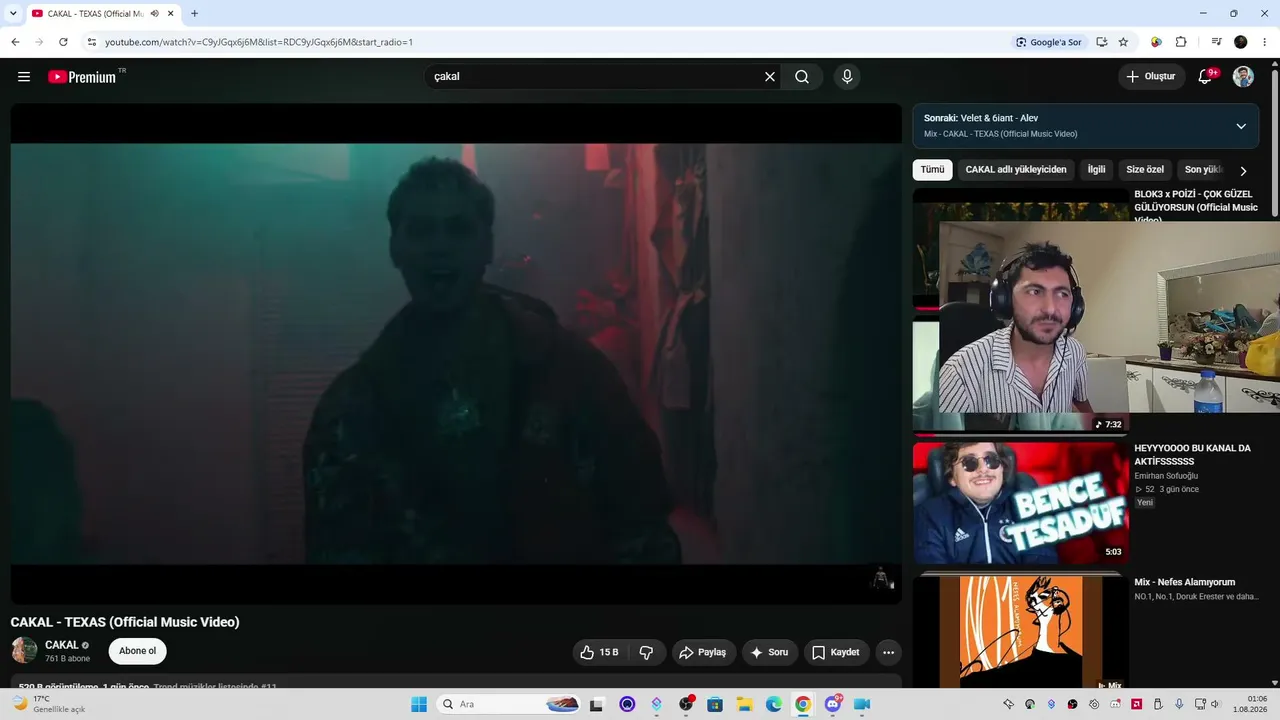Open BLOK3 x POİZİ ÇOK GÜZEL GÜLÜYORSUN title
This screenshot has height=720, width=1280.
[1196, 206]
